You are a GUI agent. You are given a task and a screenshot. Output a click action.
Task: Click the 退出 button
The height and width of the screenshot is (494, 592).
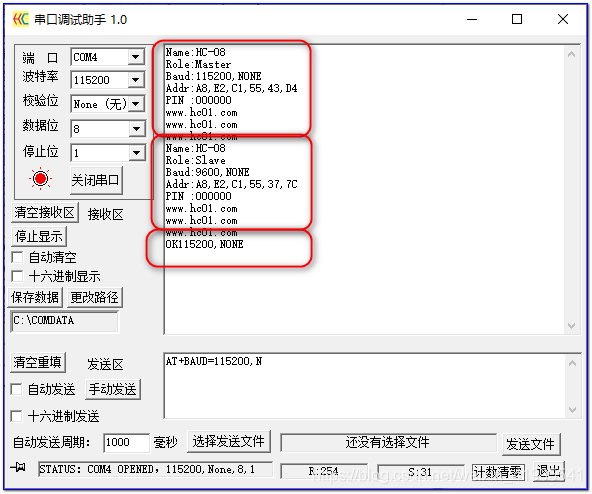point(549,471)
